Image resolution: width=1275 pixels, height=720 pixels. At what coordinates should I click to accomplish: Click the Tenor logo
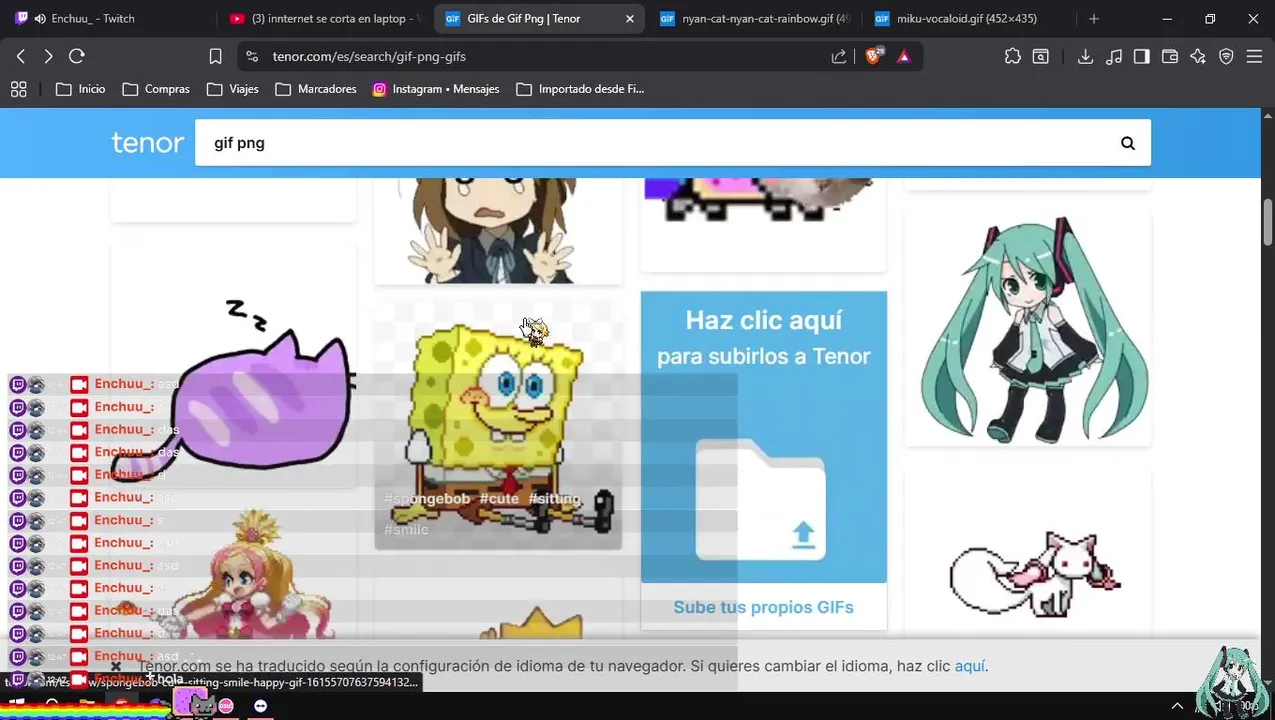coord(148,143)
